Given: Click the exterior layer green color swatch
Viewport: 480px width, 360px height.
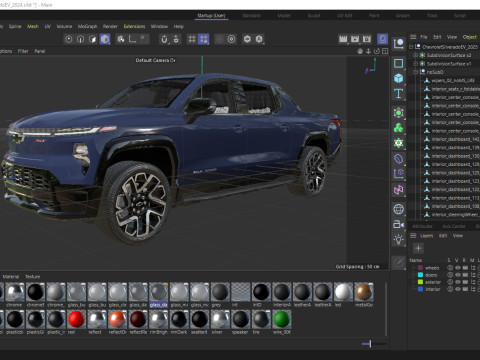Looking at the screenshot, I should pyautogui.click(x=420, y=282).
